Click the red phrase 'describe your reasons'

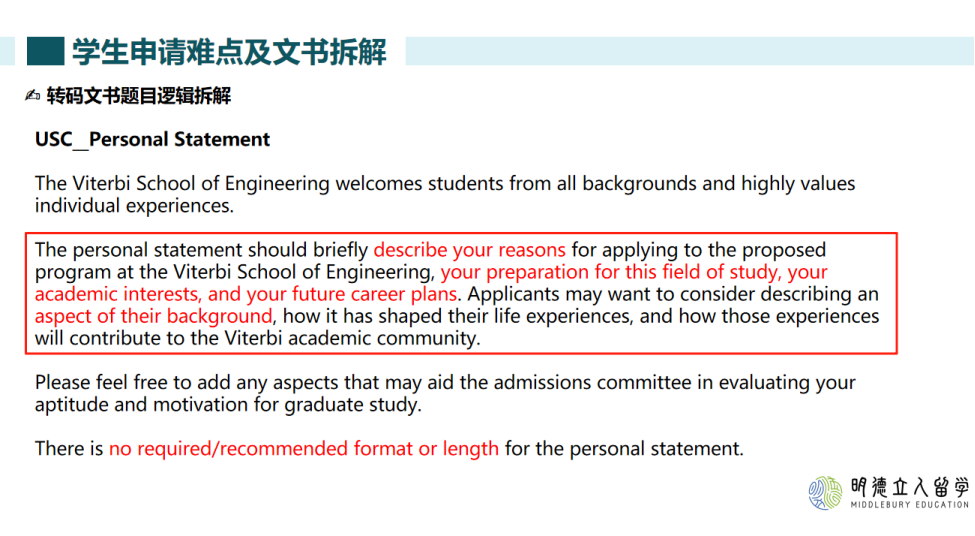click(469, 249)
